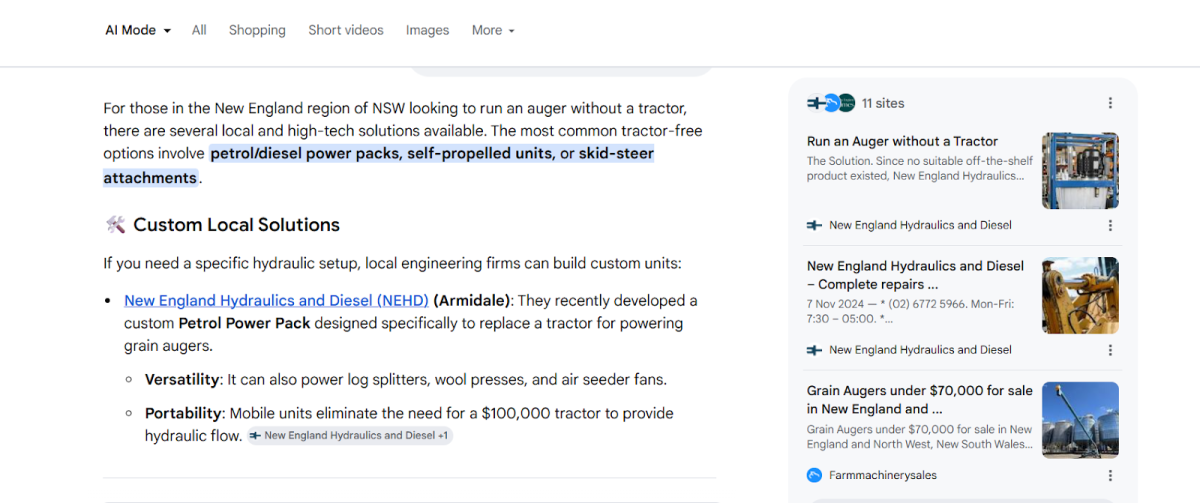Open options menu for Complete repairs result
This screenshot has width=1200, height=503.
[1110, 350]
